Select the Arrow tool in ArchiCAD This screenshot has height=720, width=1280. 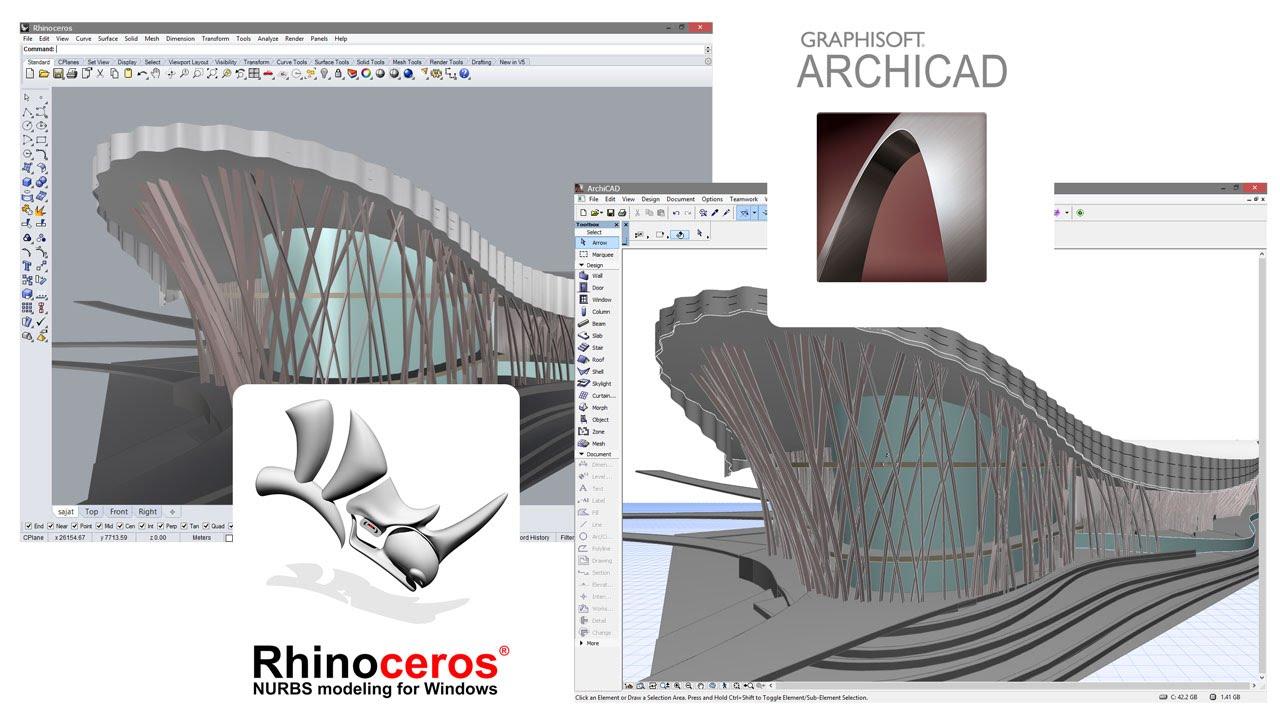coord(597,241)
